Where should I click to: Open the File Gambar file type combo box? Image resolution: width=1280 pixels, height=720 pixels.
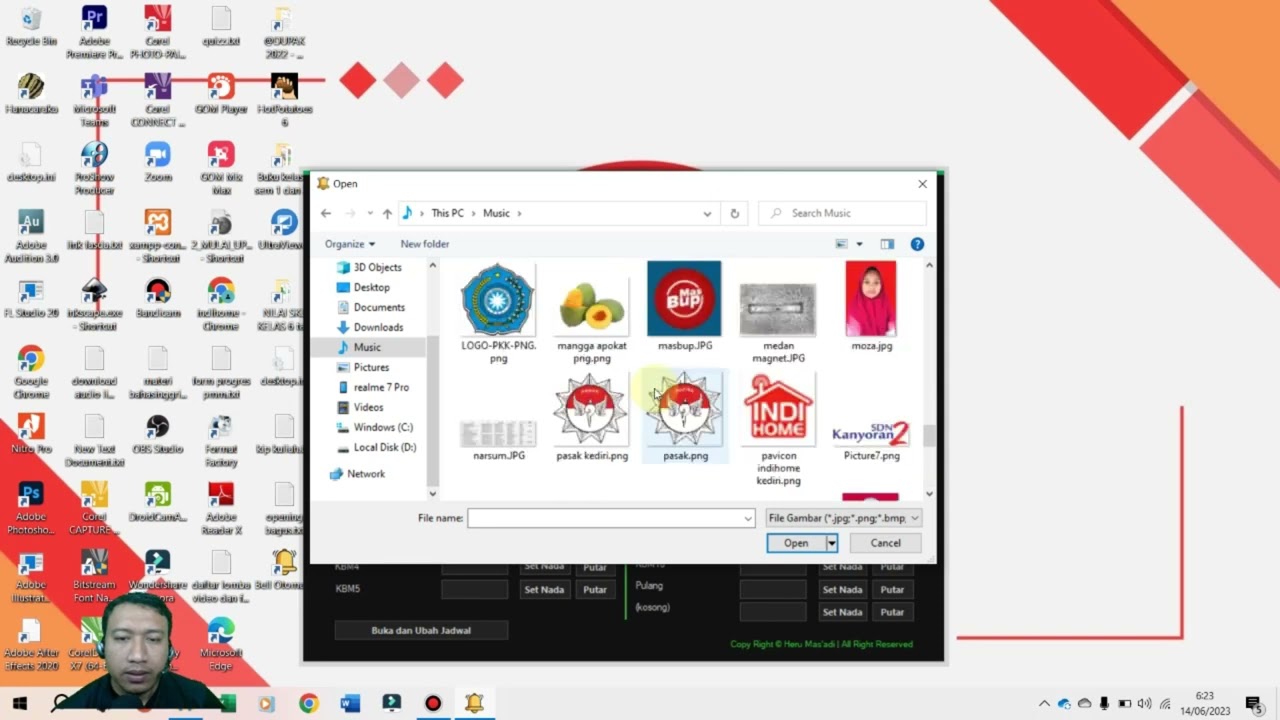[x=843, y=518]
